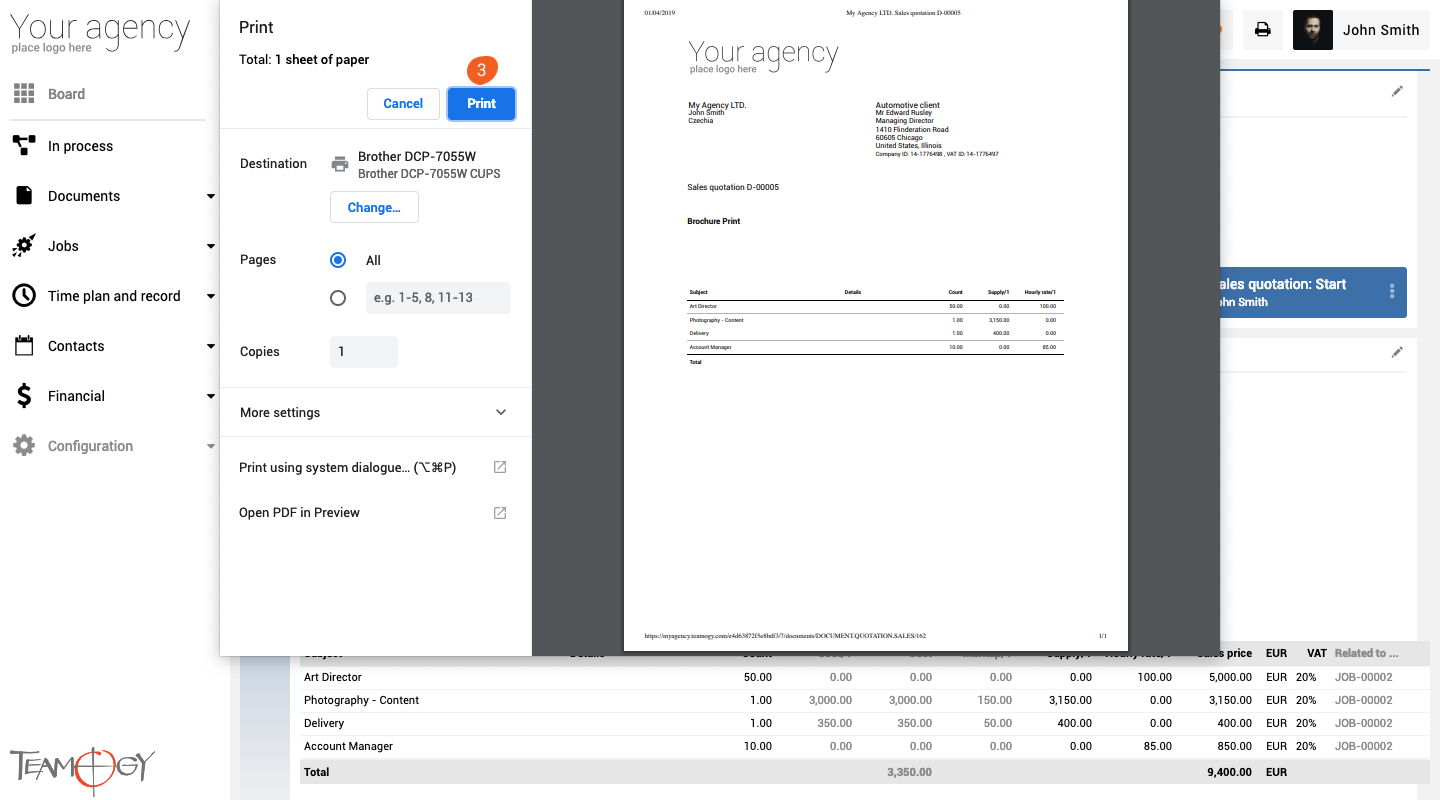Open three-dot menu on Sales quotation card
This screenshot has height=800, width=1440.
click(x=1391, y=291)
